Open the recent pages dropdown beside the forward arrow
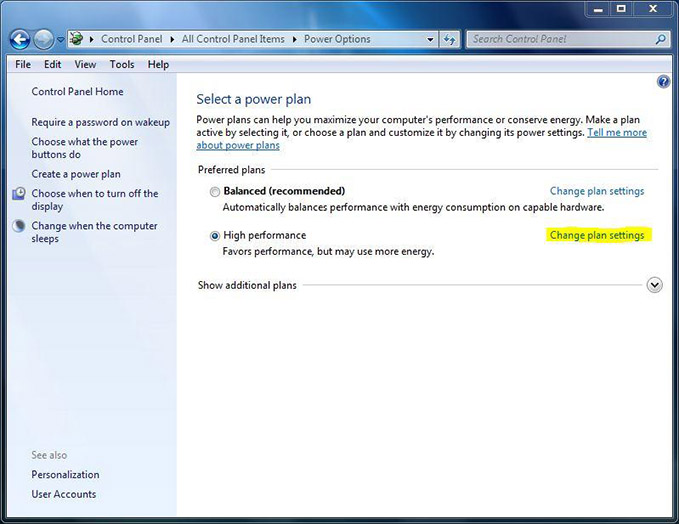This screenshot has width=679, height=524. [x=61, y=40]
